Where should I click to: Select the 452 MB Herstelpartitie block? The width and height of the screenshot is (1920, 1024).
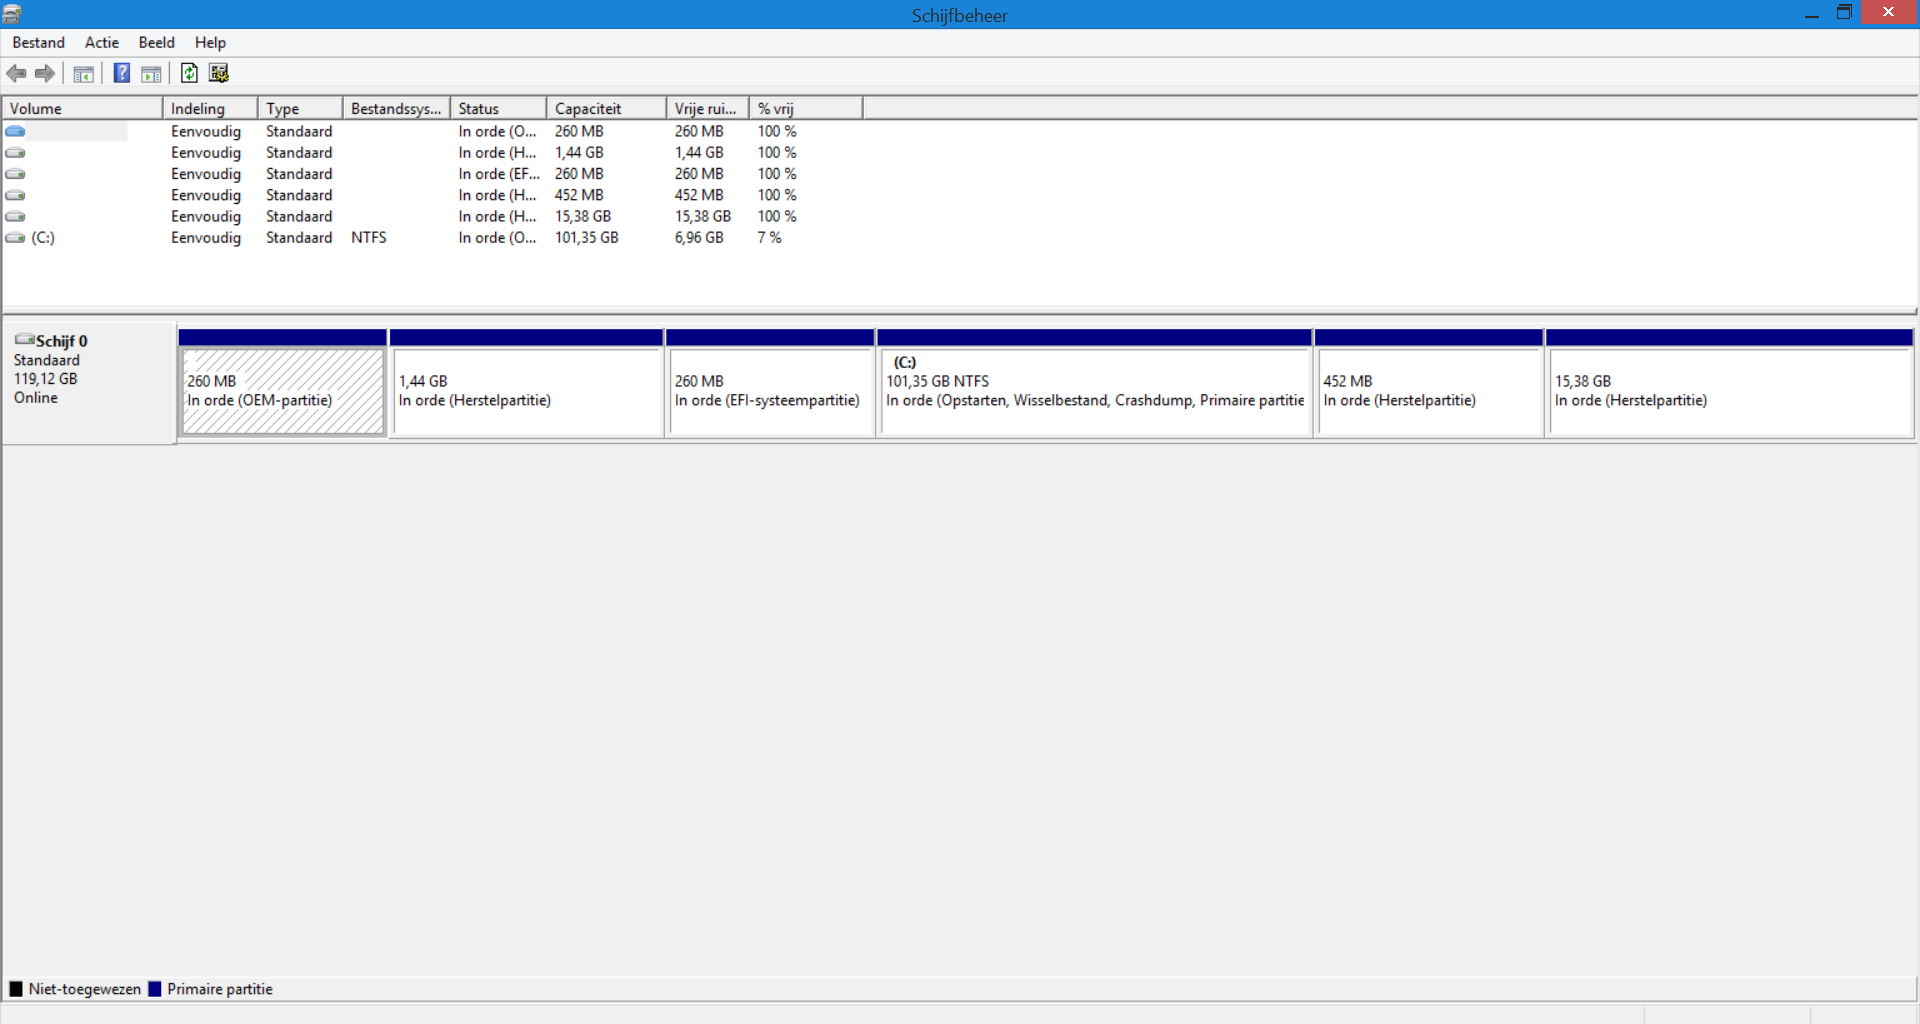pos(1429,390)
